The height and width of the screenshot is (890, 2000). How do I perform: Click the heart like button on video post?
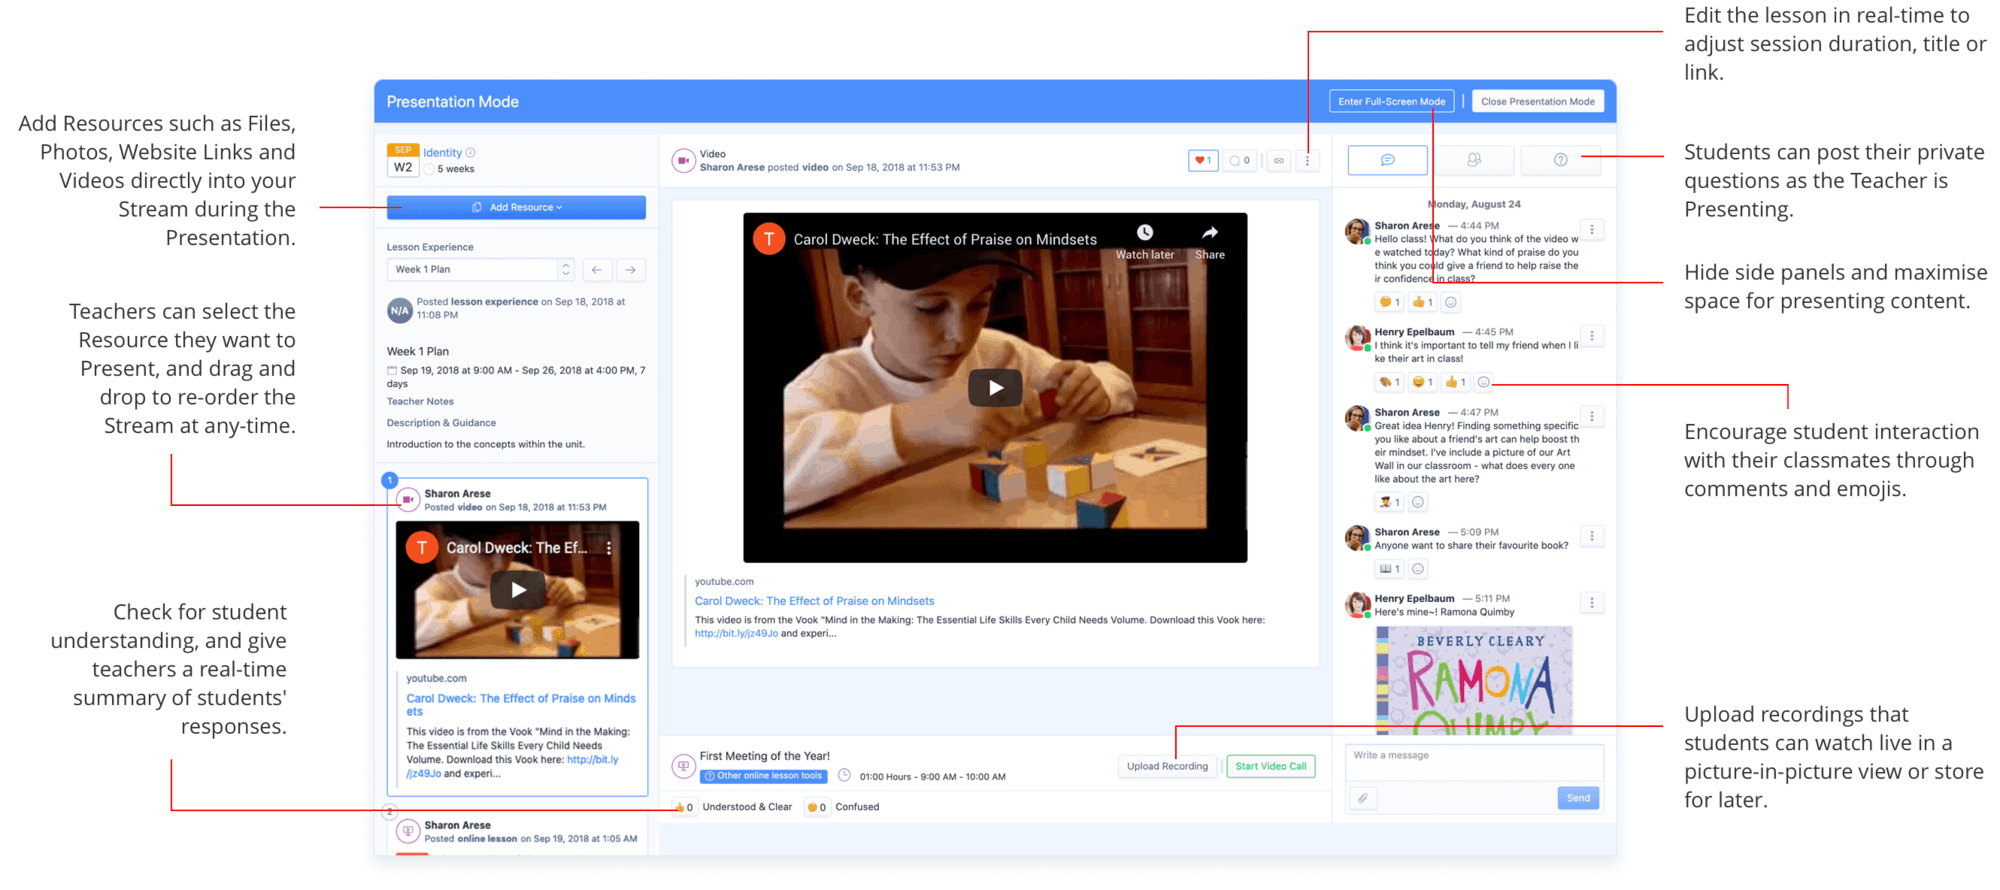pyautogui.click(x=1203, y=160)
